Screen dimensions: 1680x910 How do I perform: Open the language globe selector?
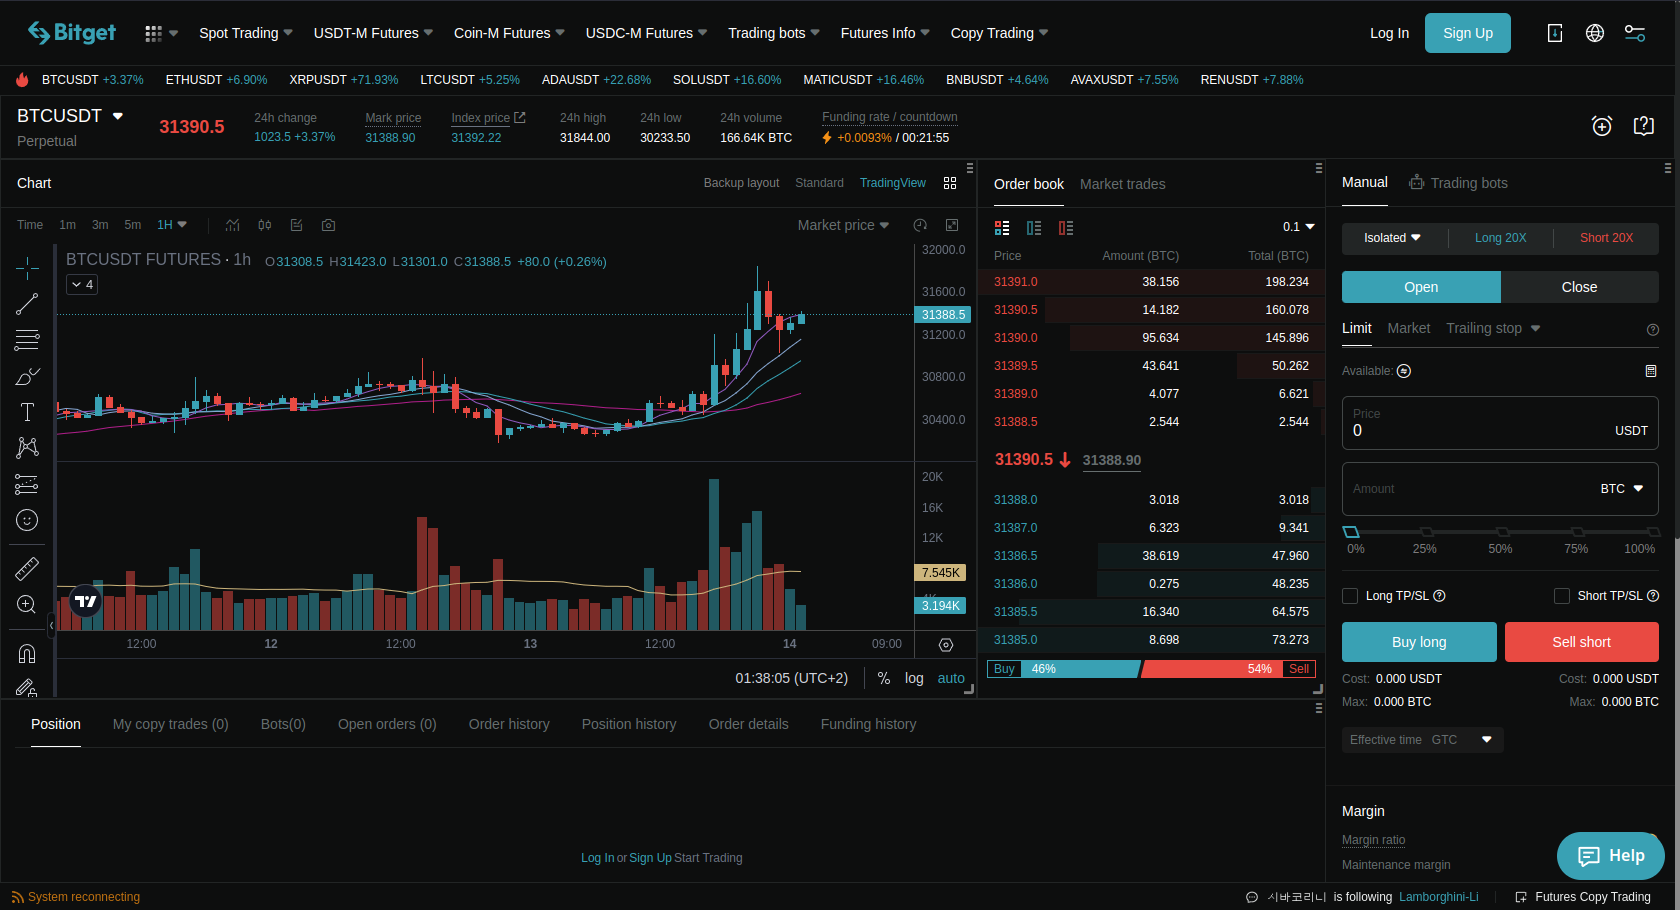click(x=1595, y=33)
